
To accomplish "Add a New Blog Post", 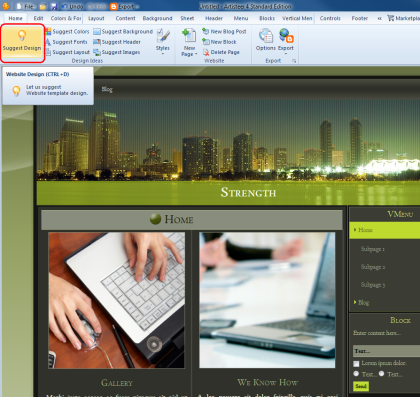I will (224, 31).
